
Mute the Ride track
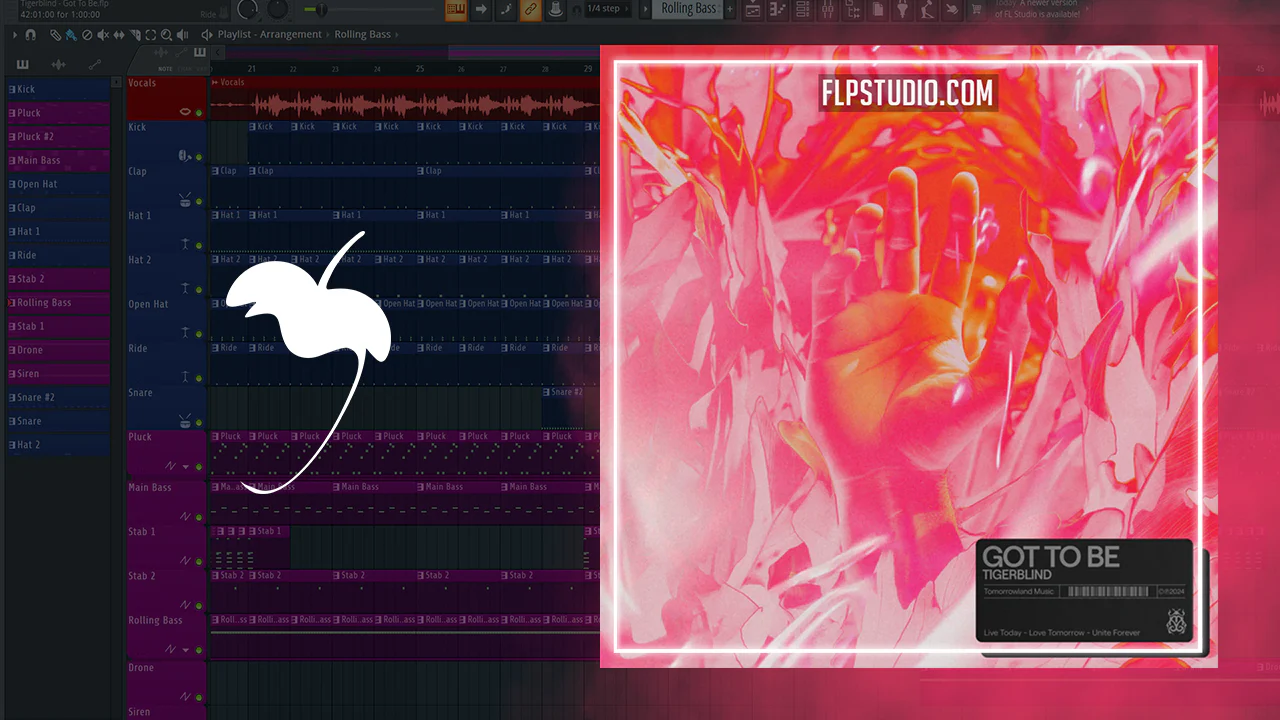pyautogui.click(x=199, y=377)
